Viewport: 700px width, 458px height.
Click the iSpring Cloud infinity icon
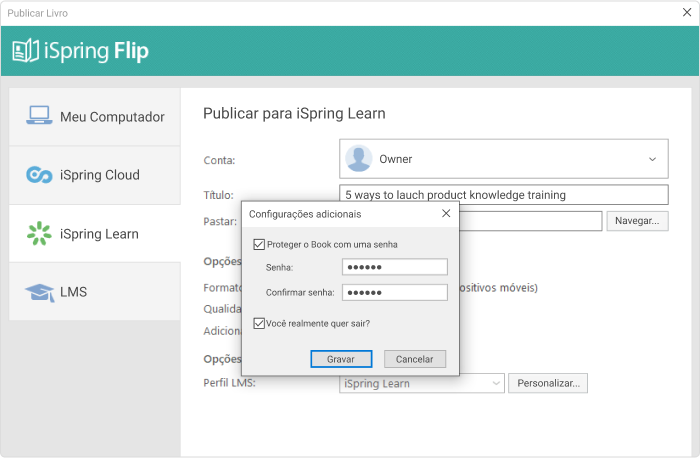39,175
